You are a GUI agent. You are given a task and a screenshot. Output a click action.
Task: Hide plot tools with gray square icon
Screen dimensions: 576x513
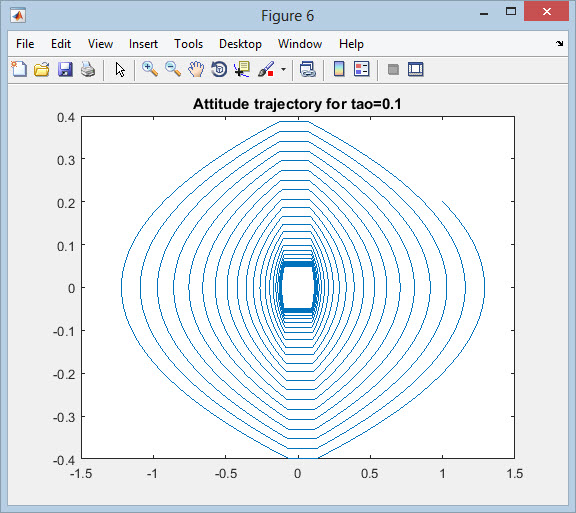393,69
